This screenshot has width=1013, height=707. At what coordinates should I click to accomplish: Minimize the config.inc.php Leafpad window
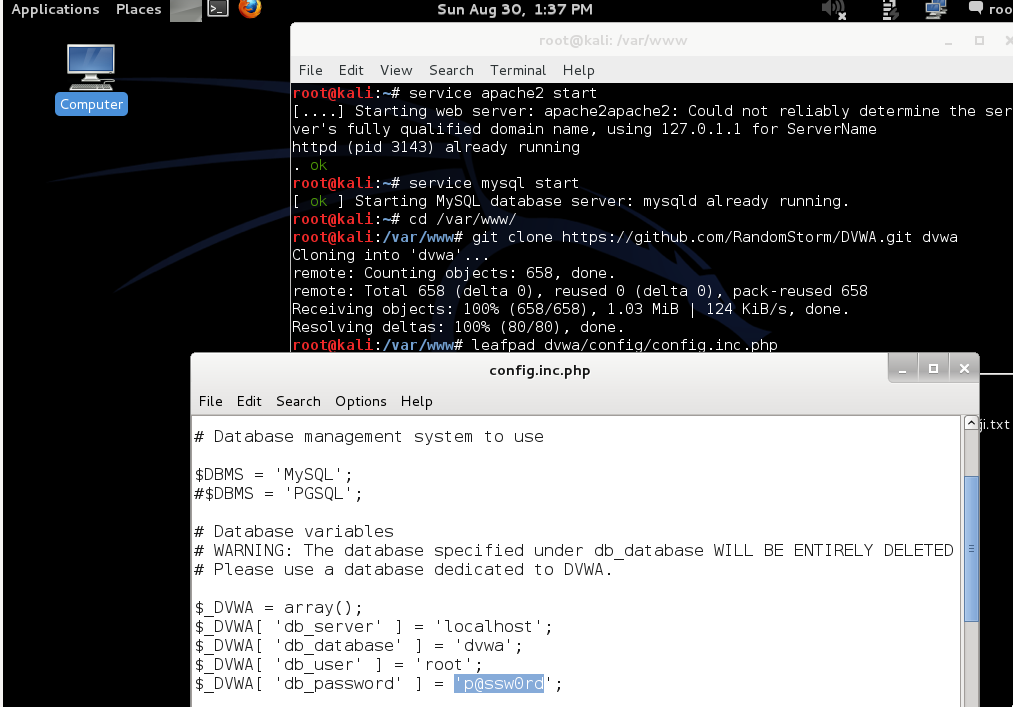point(903,368)
